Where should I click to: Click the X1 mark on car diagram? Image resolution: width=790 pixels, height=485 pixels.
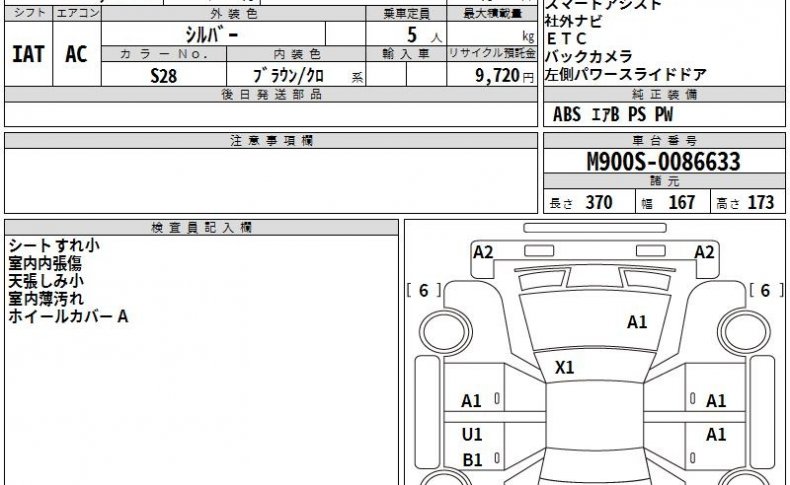(x=564, y=368)
